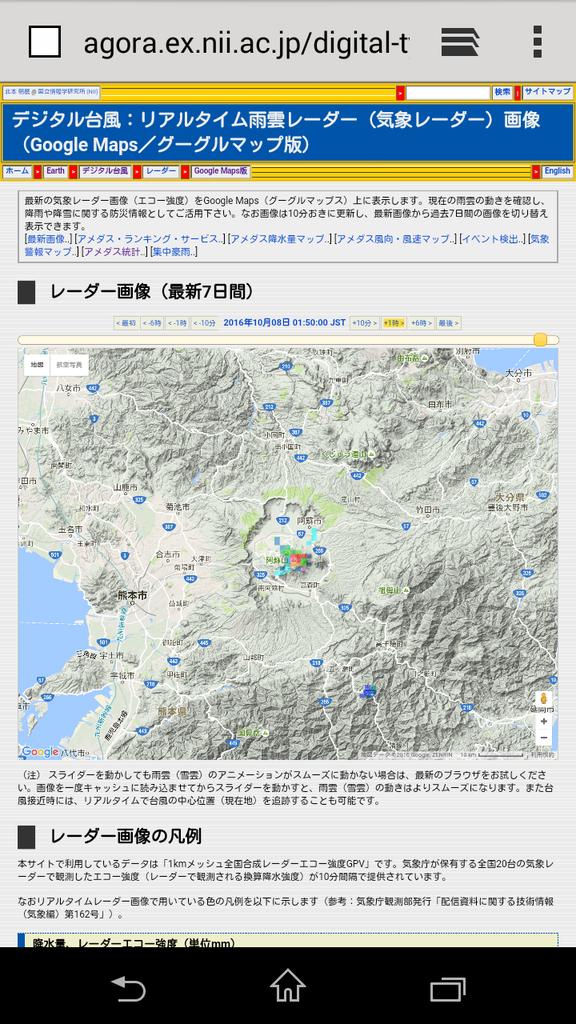The width and height of the screenshot is (576, 1024).
Task: Switch the site to English
Action: (x=557, y=172)
